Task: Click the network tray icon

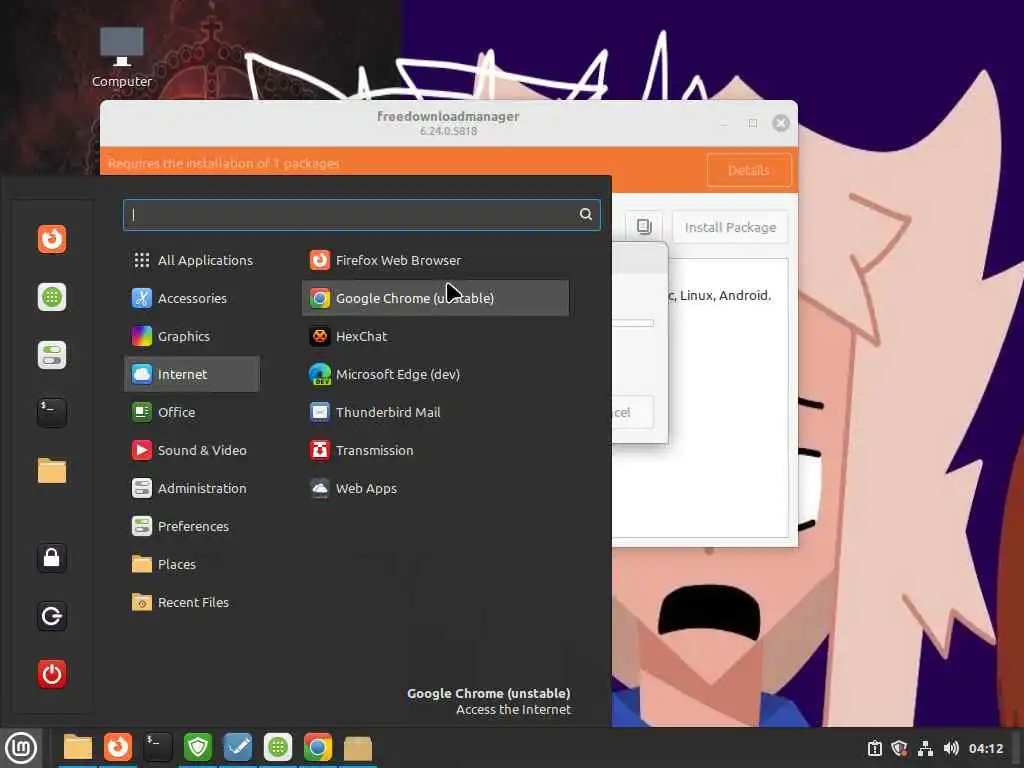Action: coord(925,748)
